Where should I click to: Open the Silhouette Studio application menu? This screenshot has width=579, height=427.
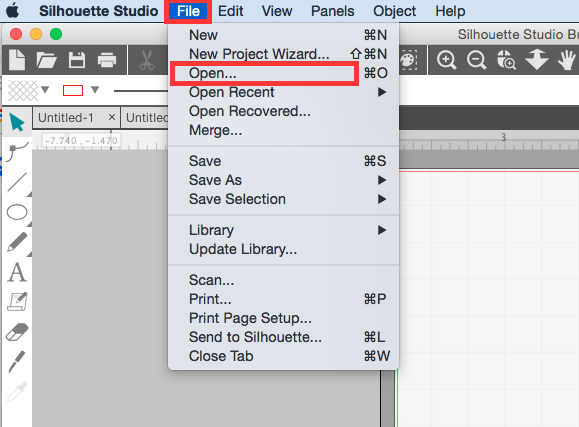99,11
